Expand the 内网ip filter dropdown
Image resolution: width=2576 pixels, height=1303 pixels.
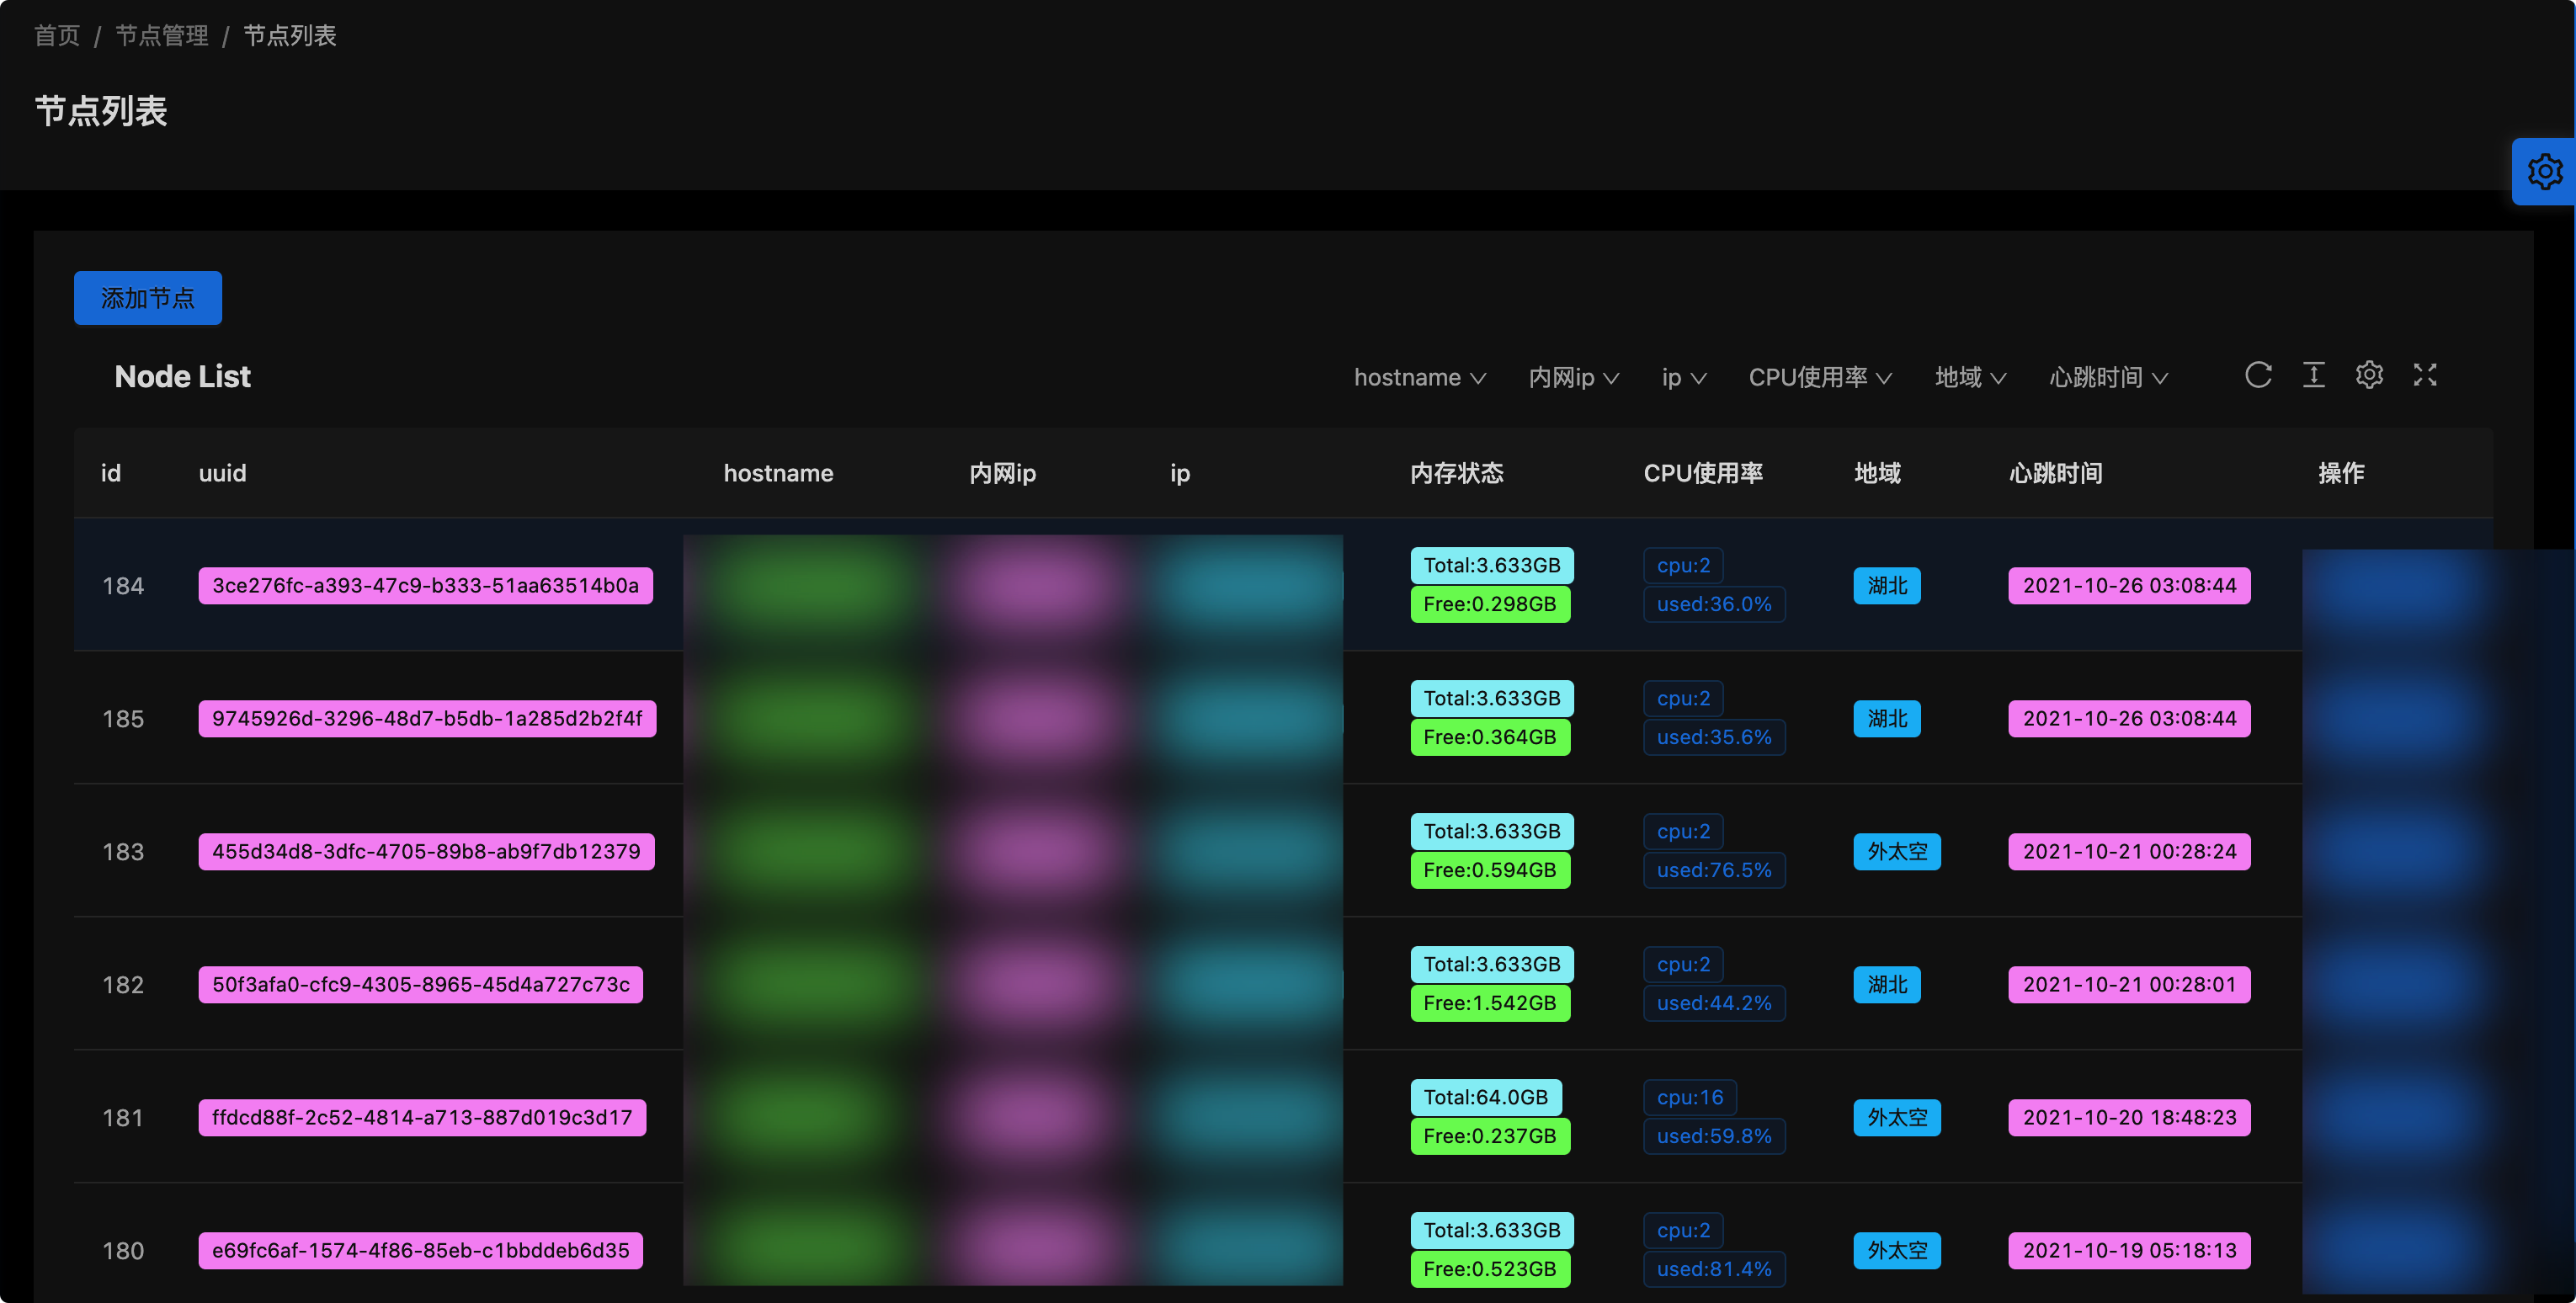point(1573,377)
